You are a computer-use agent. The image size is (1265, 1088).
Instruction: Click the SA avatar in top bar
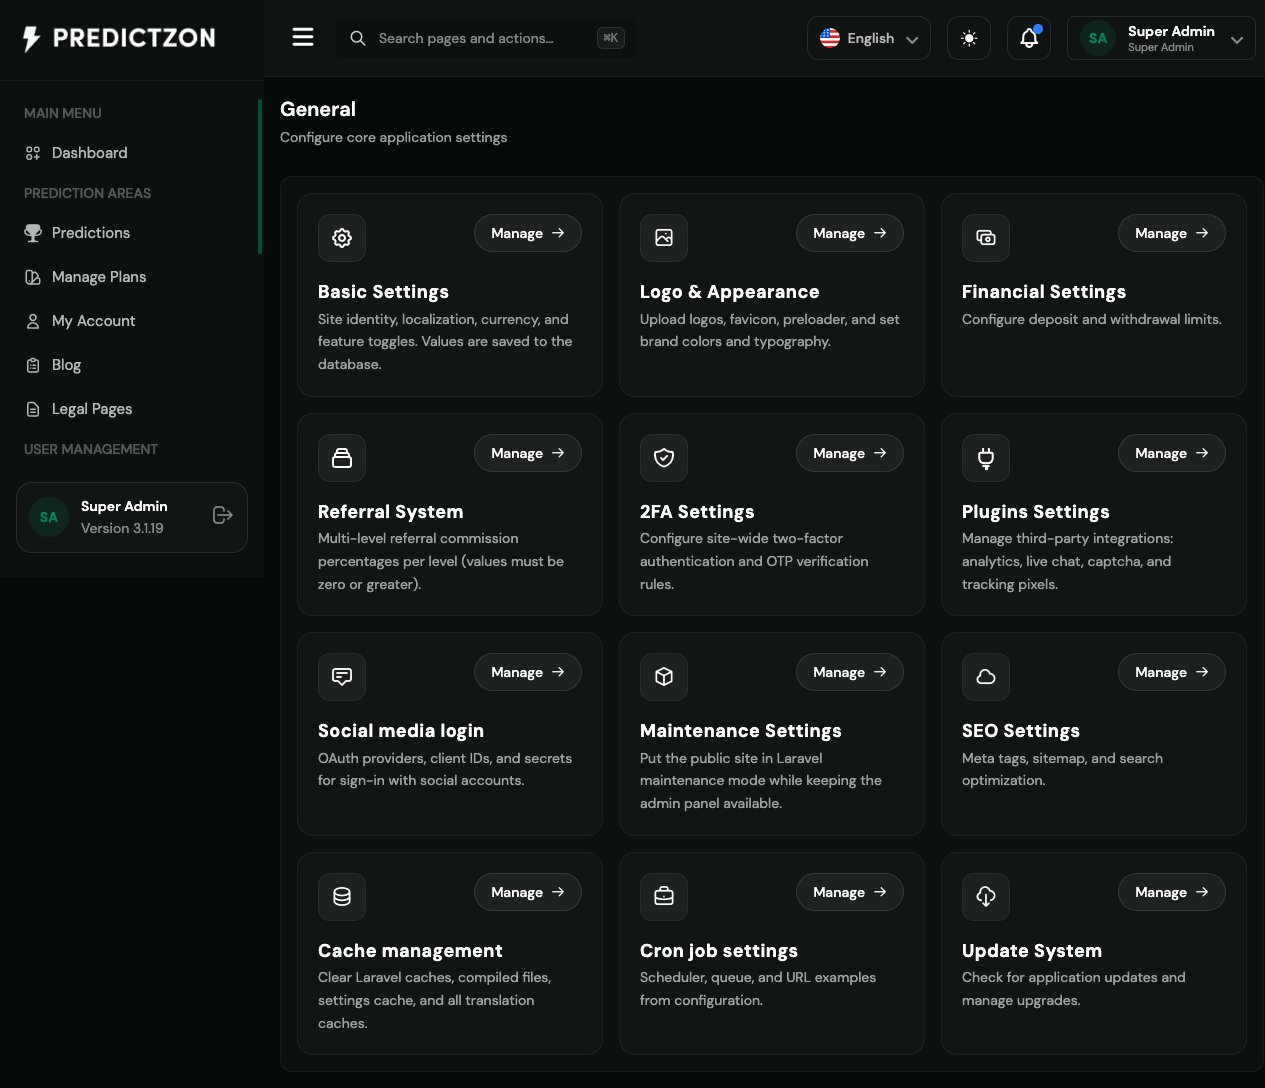click(1098, 38)
